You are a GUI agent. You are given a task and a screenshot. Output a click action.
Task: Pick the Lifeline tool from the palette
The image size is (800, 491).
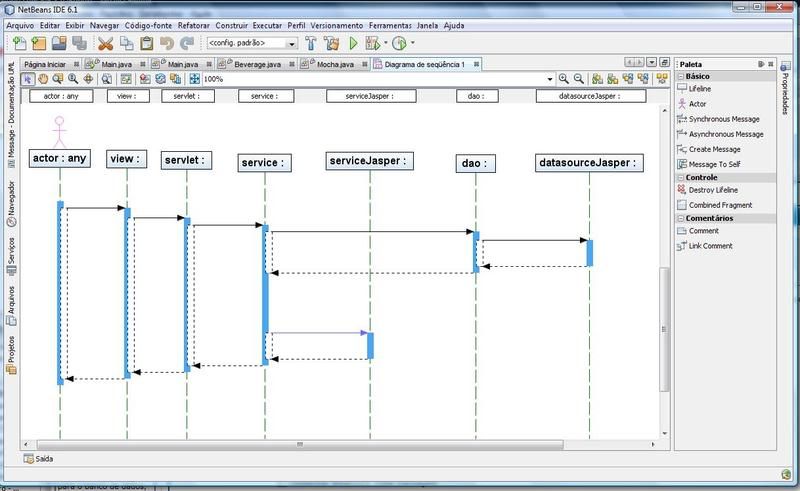coord(700,89)
